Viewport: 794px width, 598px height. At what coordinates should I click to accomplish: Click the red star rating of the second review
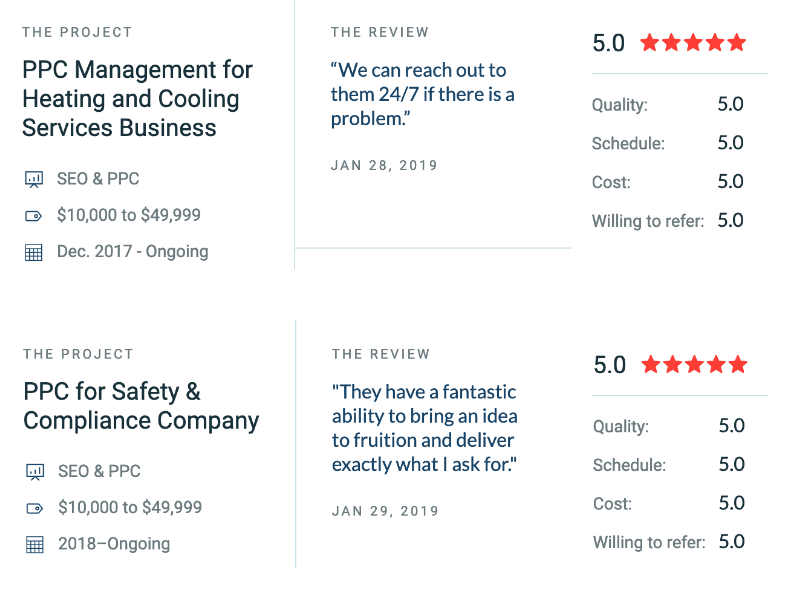click(694, 365)
